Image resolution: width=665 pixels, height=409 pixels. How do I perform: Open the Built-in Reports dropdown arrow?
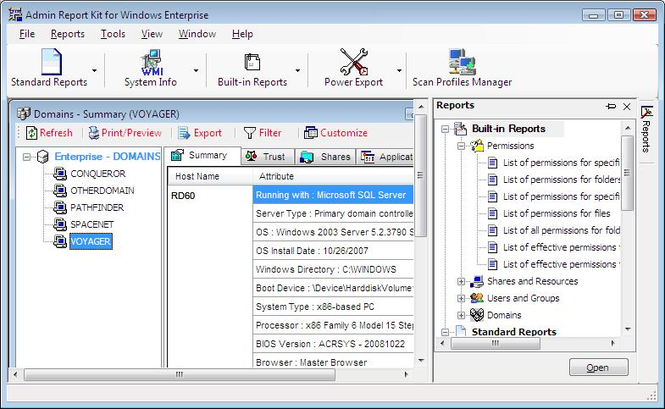[297, 70]
